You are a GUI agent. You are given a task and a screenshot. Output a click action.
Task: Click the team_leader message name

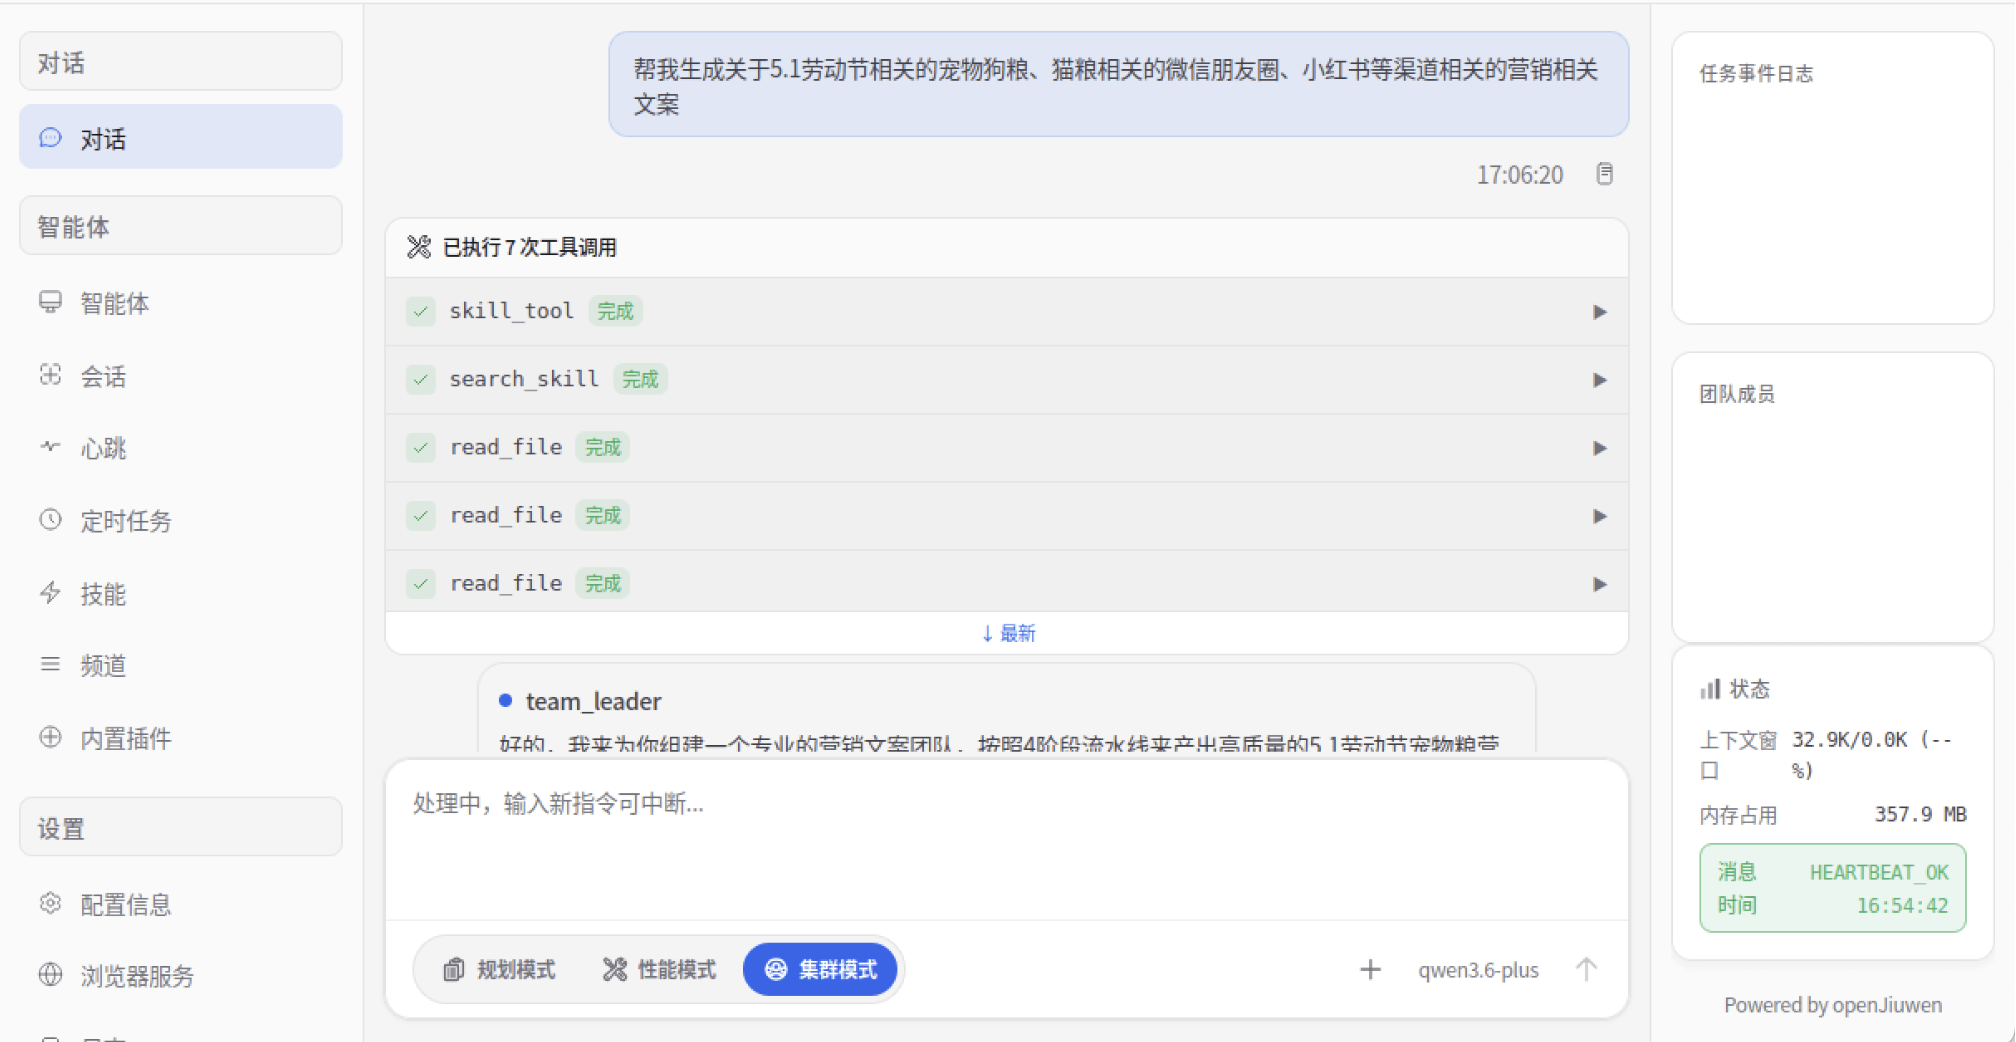(593, 701)
